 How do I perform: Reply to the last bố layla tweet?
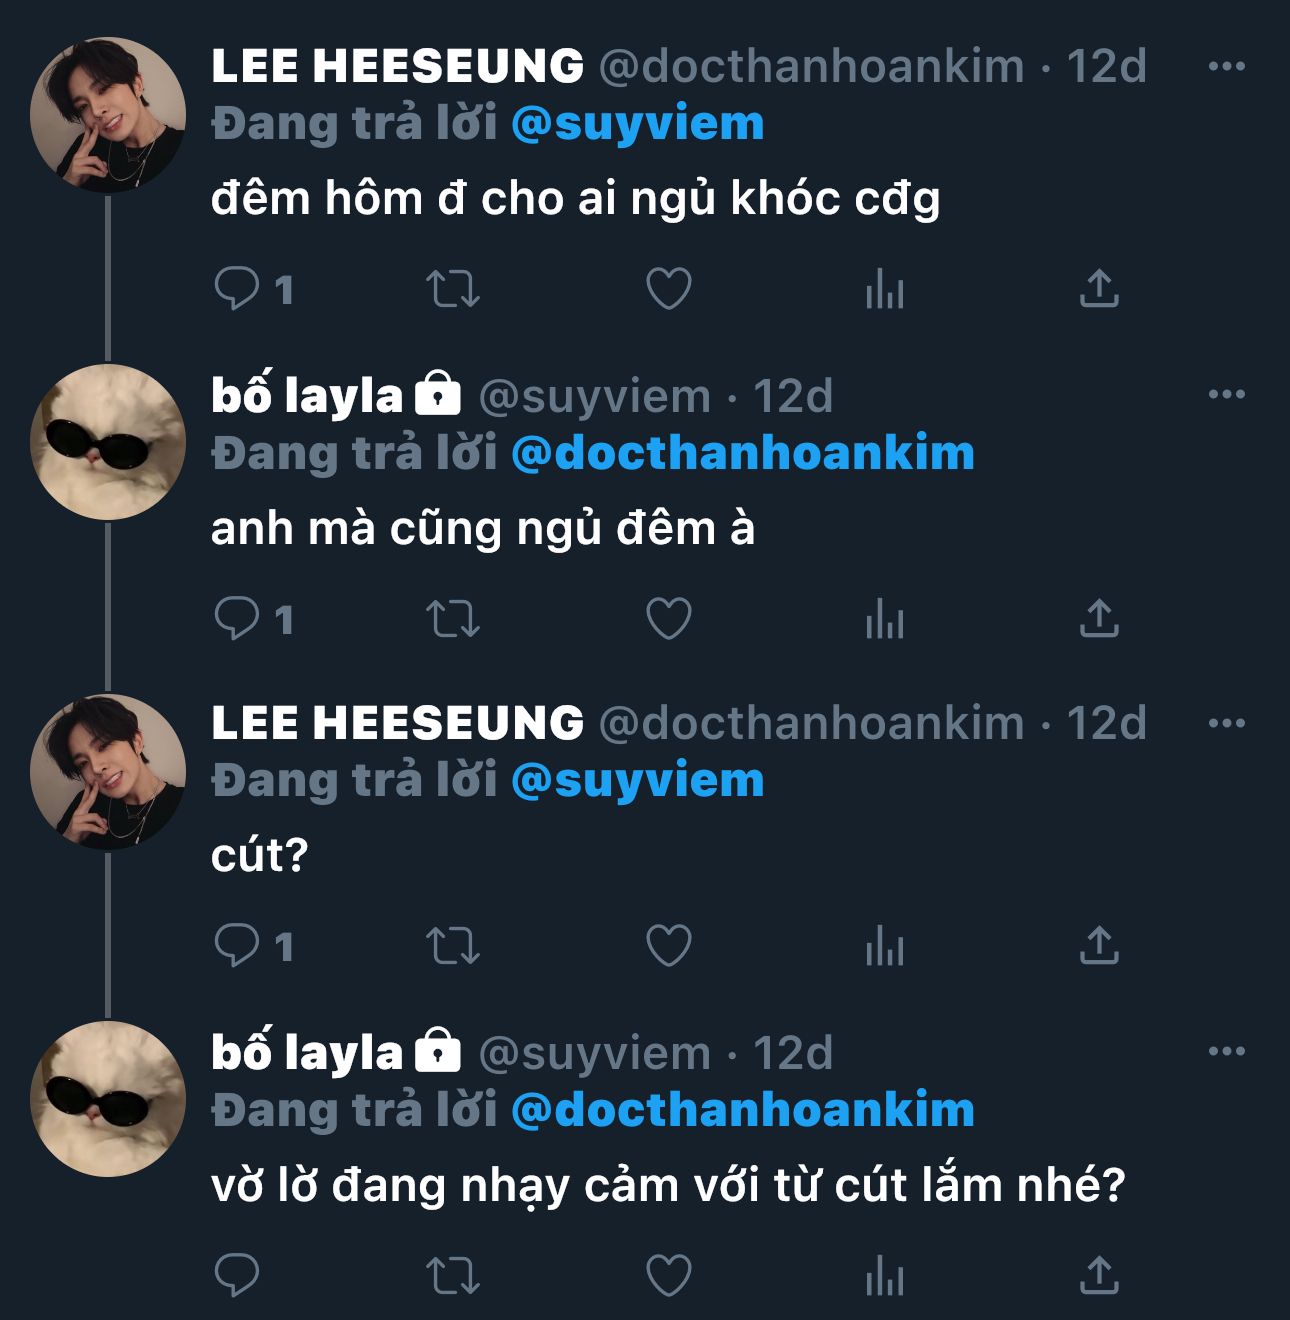click(237, 1275)
